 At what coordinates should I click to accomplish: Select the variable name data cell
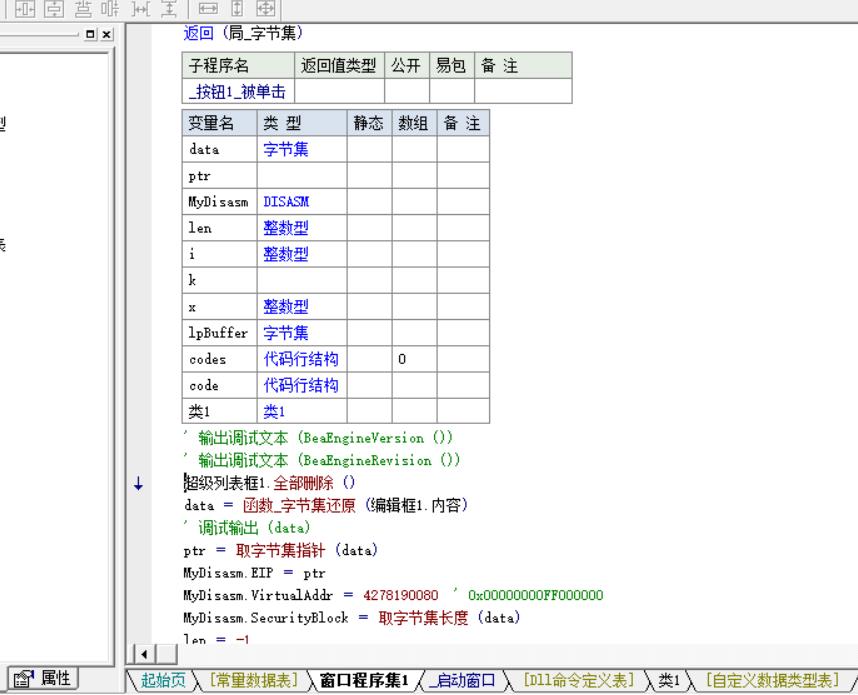click(x=219, y=149)
